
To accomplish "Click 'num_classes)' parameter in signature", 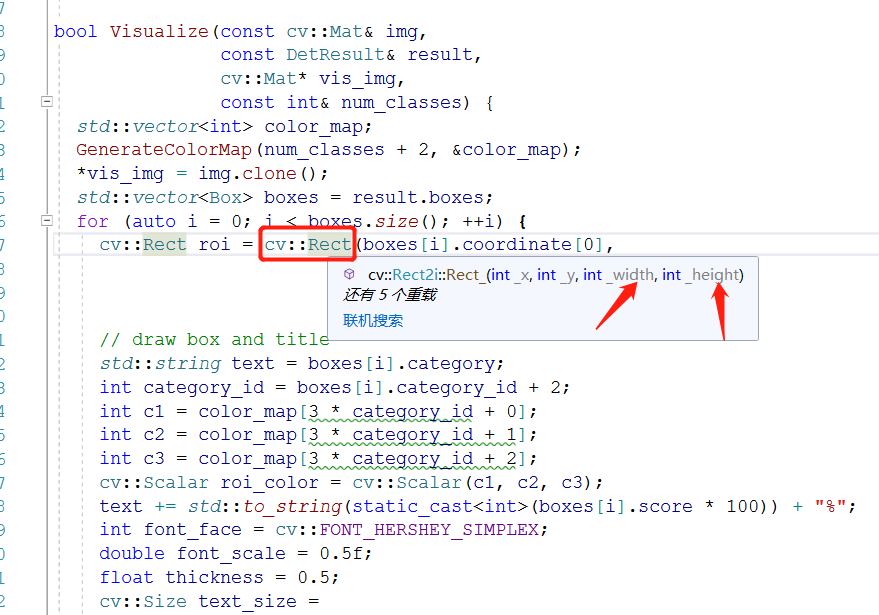I will pos(405,103).
